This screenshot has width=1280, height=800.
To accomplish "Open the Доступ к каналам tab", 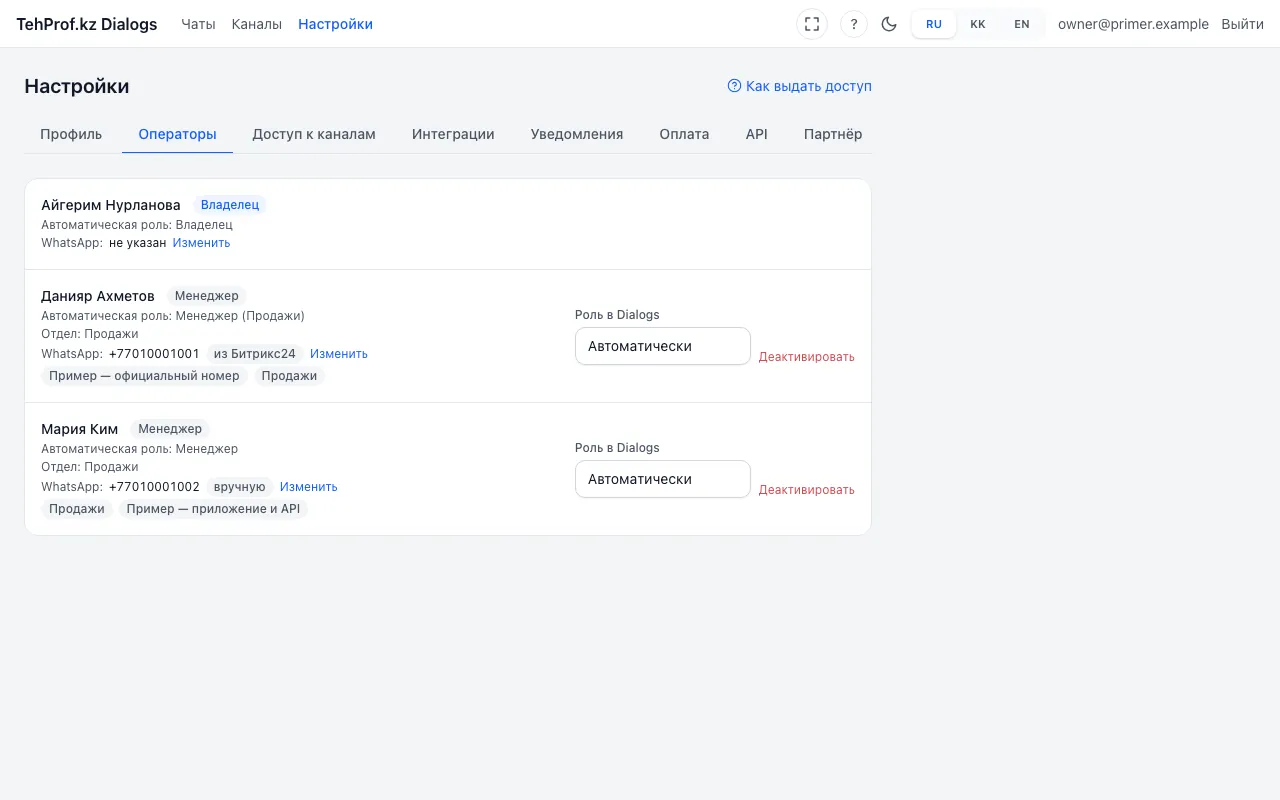I will pos(314,134).
